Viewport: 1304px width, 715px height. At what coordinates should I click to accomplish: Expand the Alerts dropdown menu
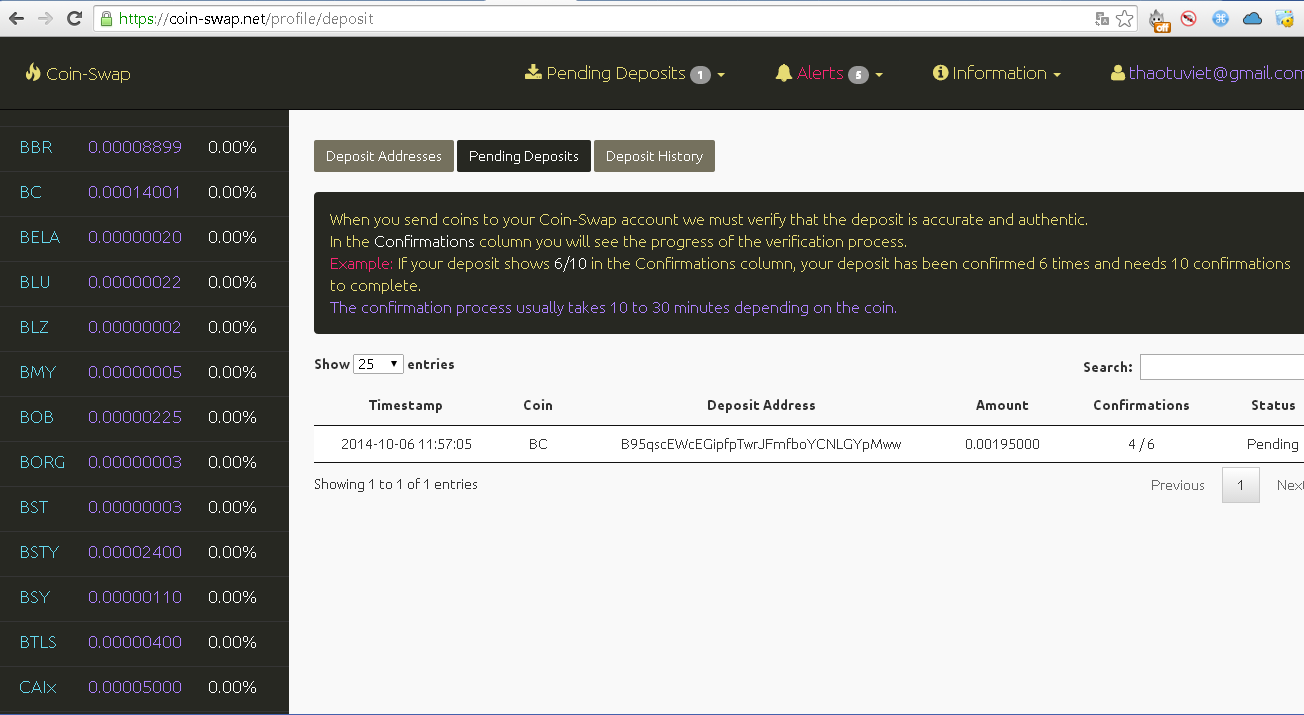pyautogui.click(x=829, y=73)
